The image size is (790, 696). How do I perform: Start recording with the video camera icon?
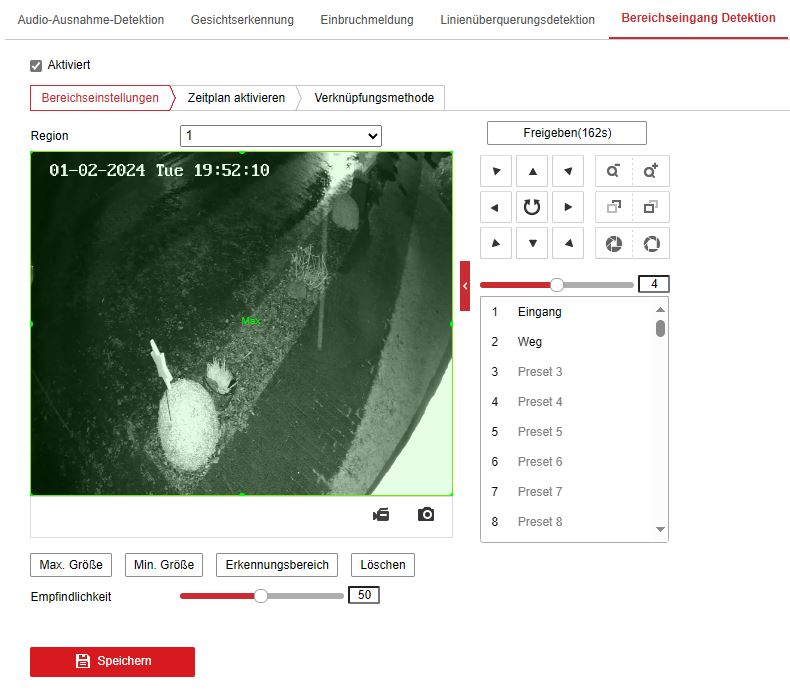[x=381, y=514]
